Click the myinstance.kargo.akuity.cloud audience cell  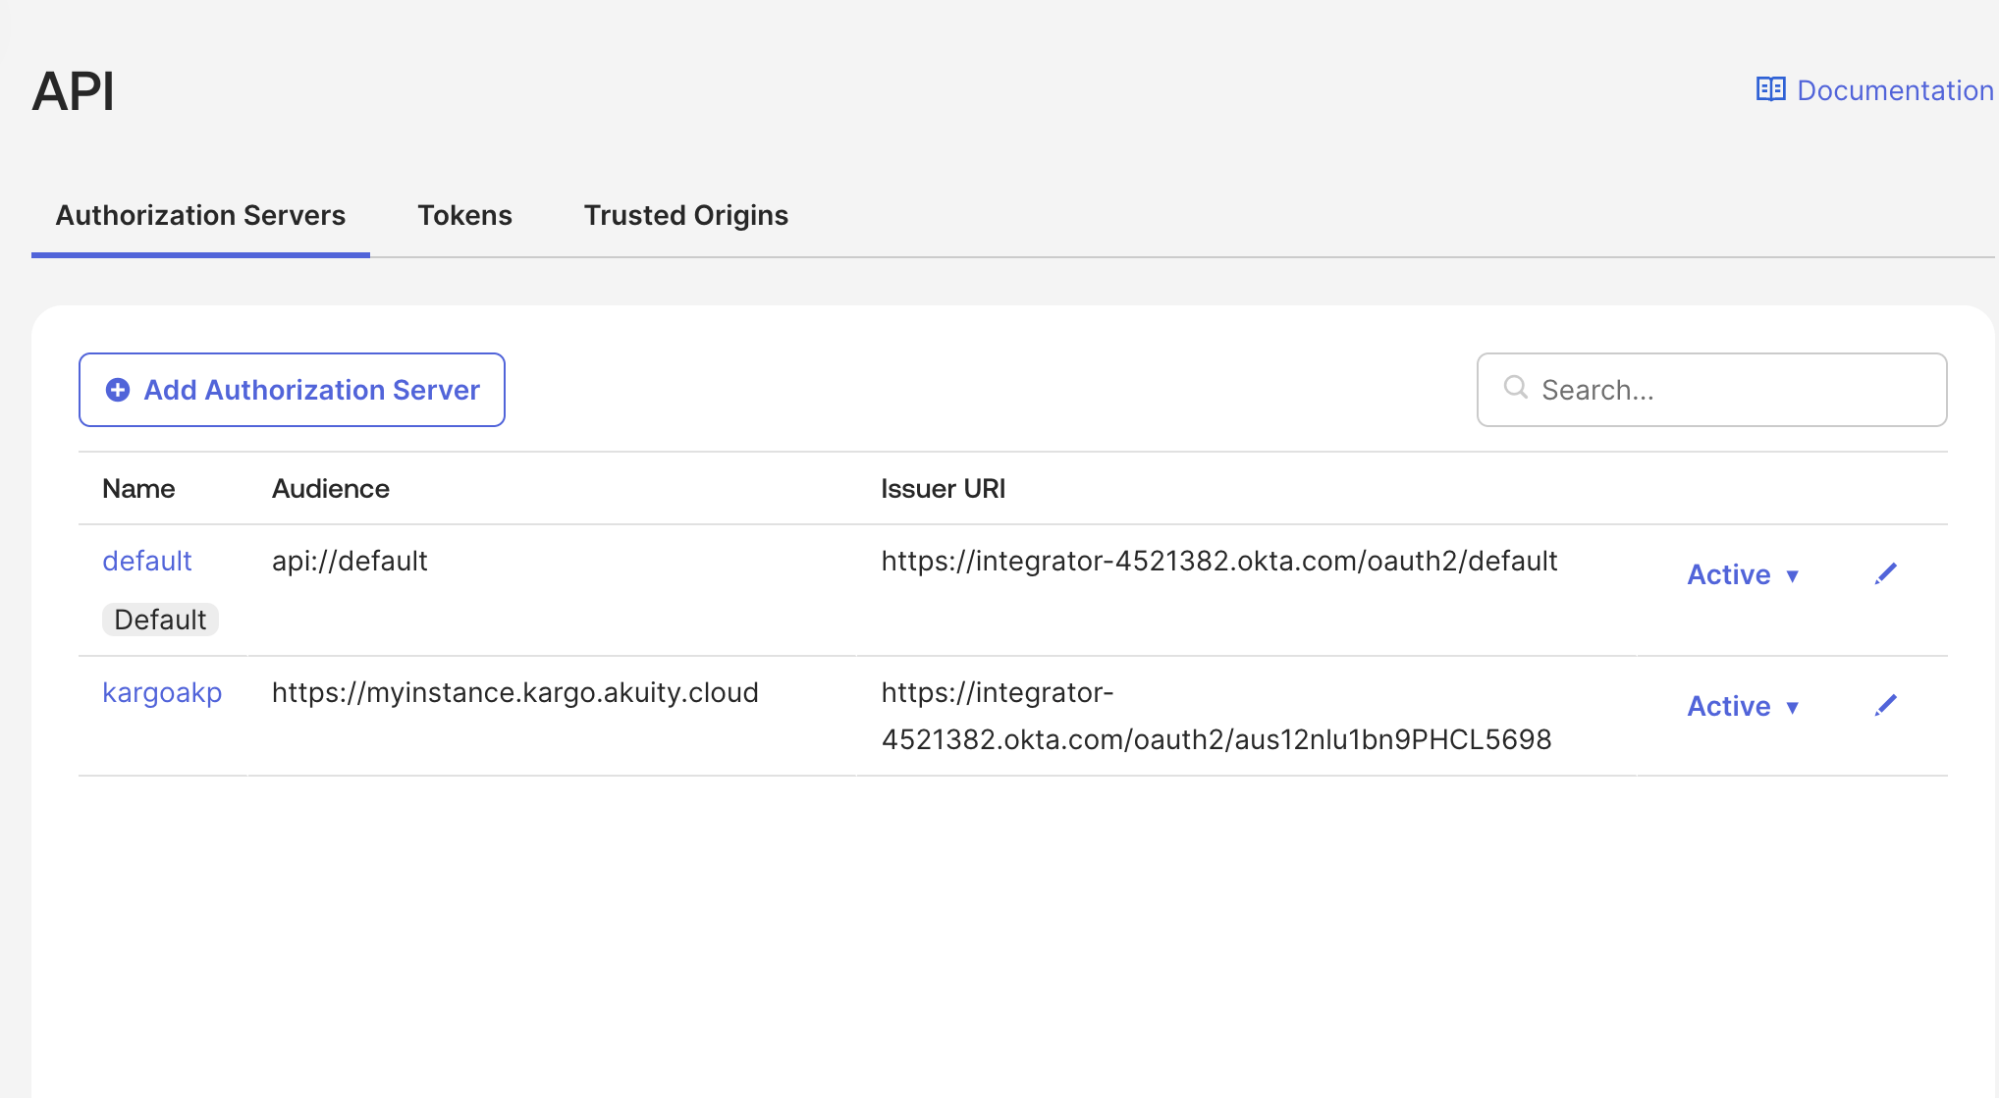[515, 693]
